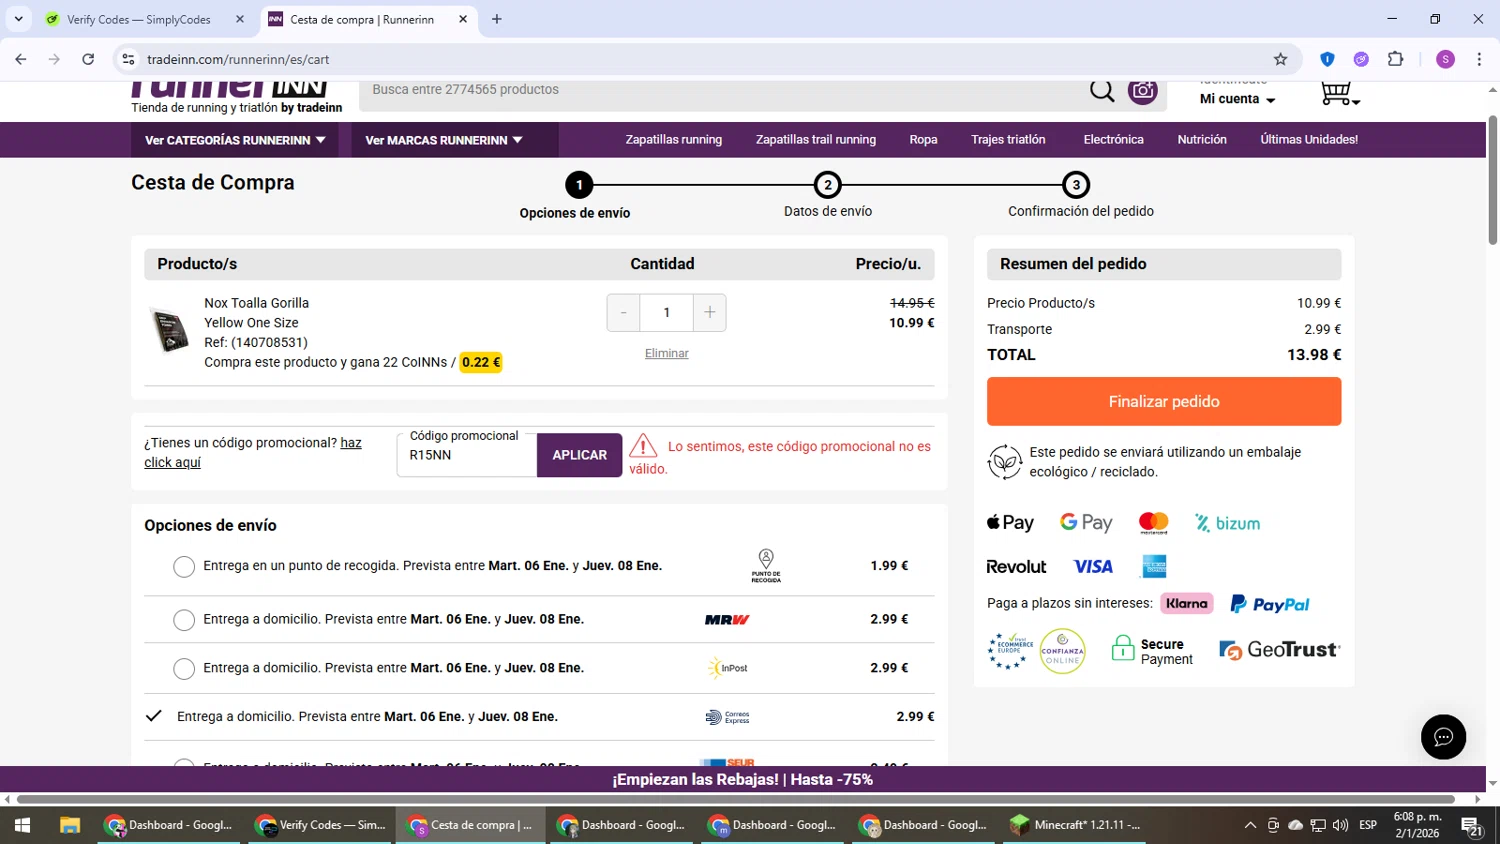Click the Nox Toalla Gorilla product thumbnail
Viewport: 1500px width, 844px height.
tap(170, 330)
